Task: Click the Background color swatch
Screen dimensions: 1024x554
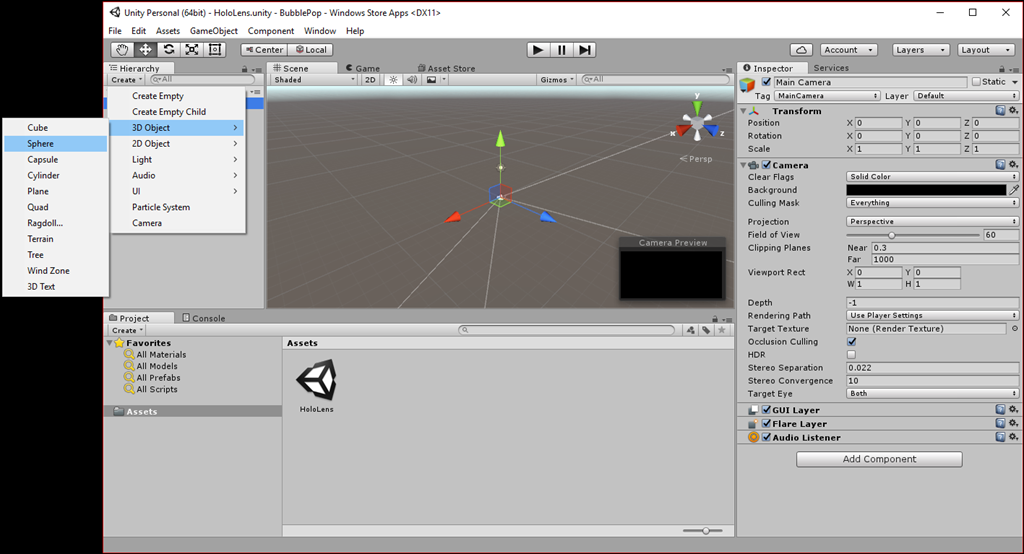Action: pyautogui.click(x=926, y=189)
